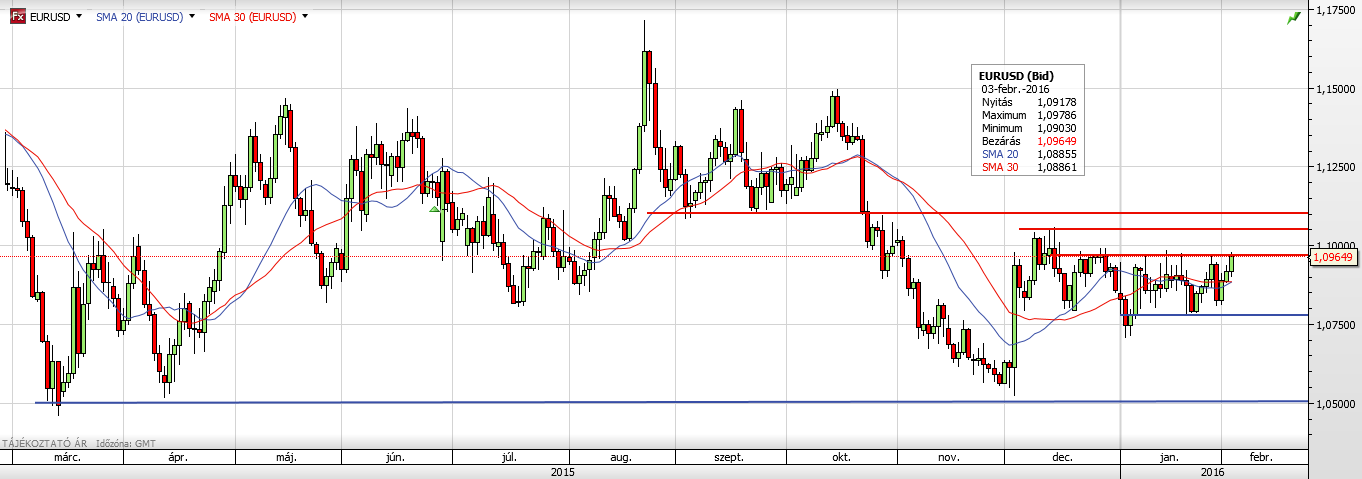1362x479 pixels.
Task: Click the 1,09649 current price tag
Action: pyautogui.click(x=1334, y=257)
